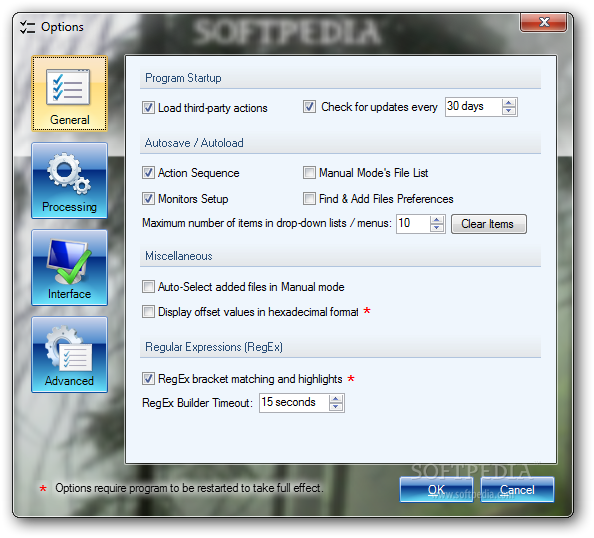Open the Processing options category

tap(69, 180)
